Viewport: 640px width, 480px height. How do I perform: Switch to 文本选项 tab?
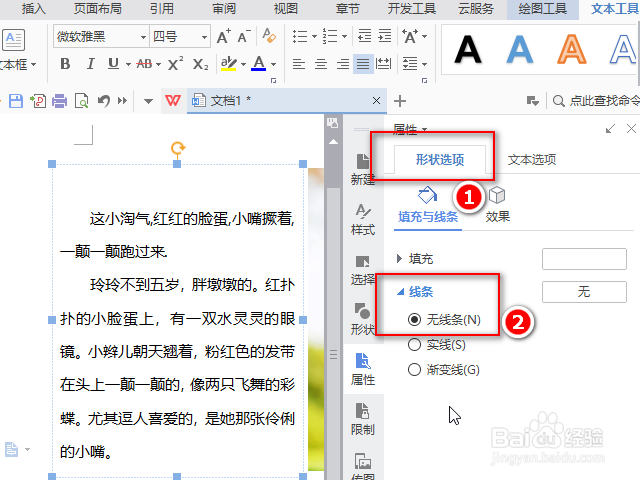coord(532,160)
